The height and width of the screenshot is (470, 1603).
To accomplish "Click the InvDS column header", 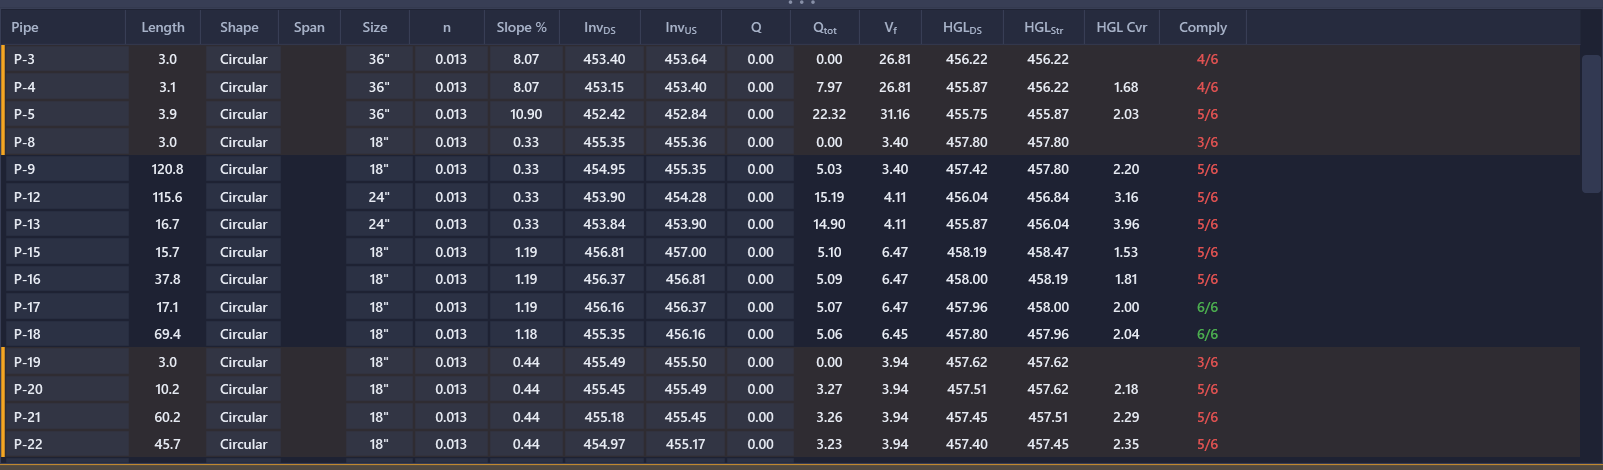I will pyautogui.click(x=600, y=28).
